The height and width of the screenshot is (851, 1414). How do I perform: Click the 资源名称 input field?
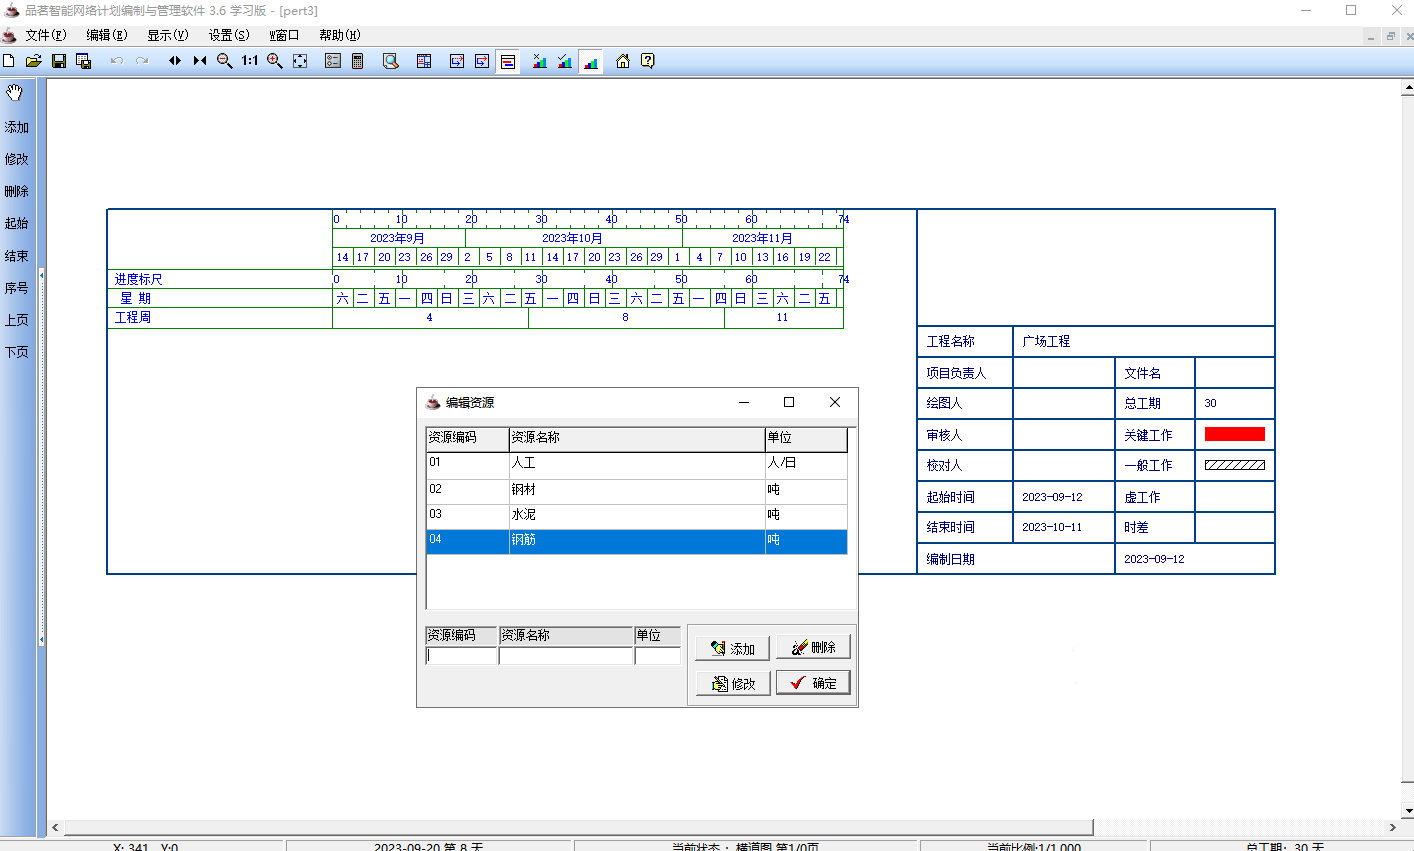tap(566, 656)
